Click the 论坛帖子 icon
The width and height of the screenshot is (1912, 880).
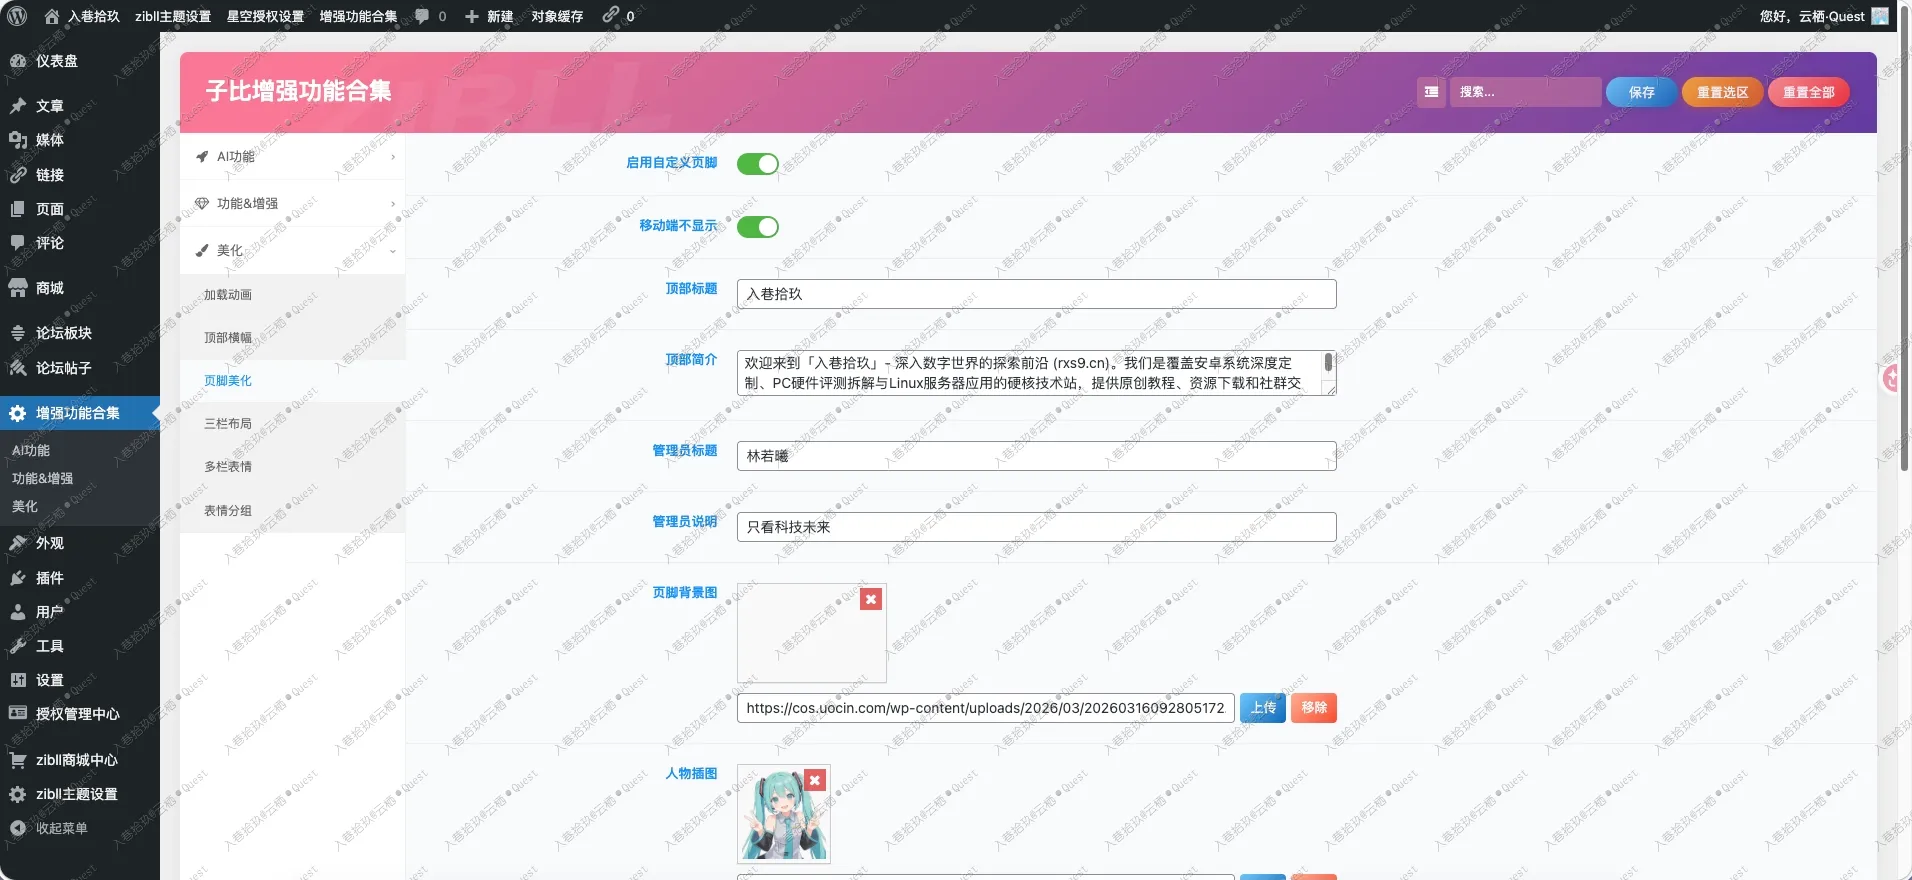point(18,368)
